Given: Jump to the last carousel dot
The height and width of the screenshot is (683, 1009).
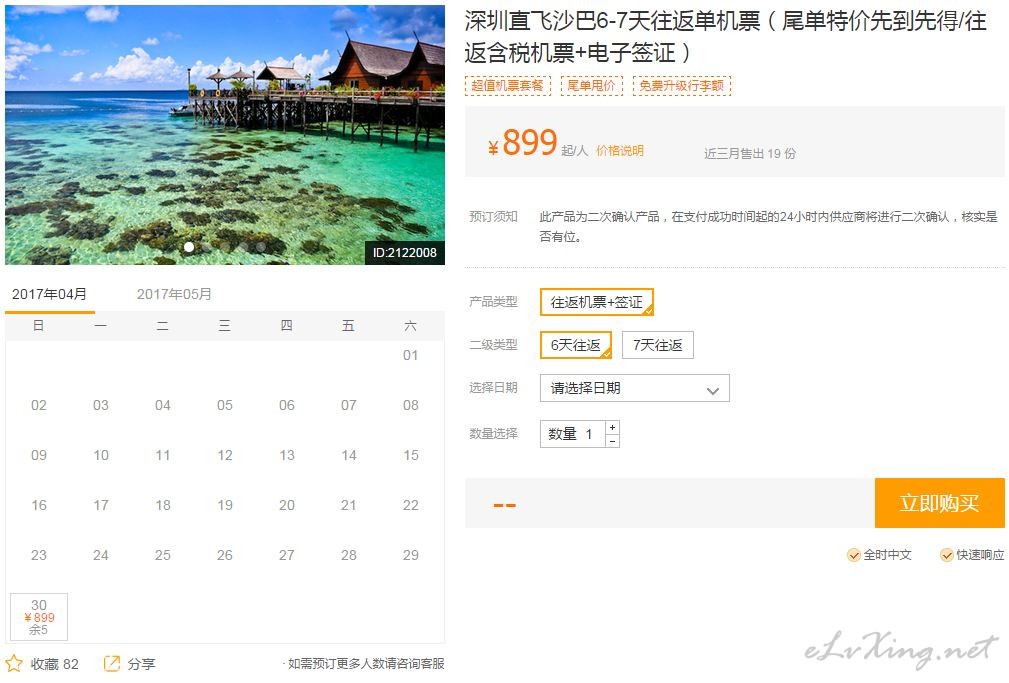Looking at the screenshot, I should pyautogui.click(x=261, y=247).
